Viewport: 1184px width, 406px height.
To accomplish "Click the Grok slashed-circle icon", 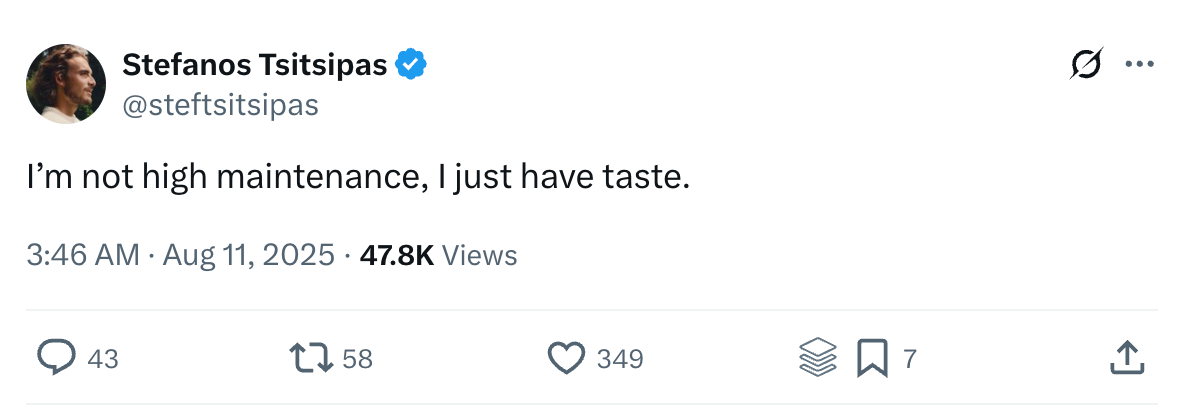I will click(1085, 66).
